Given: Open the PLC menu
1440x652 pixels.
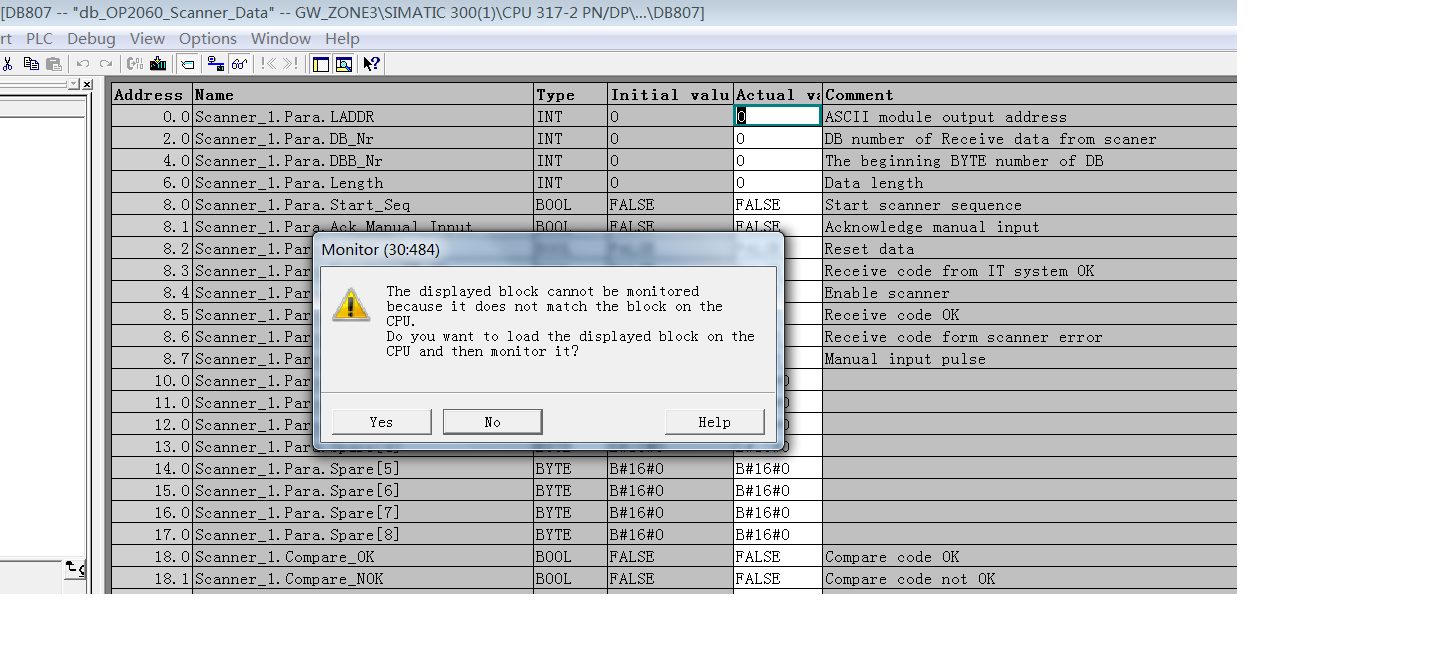Looking at the screenshot, I should click(x=40, y=39).
